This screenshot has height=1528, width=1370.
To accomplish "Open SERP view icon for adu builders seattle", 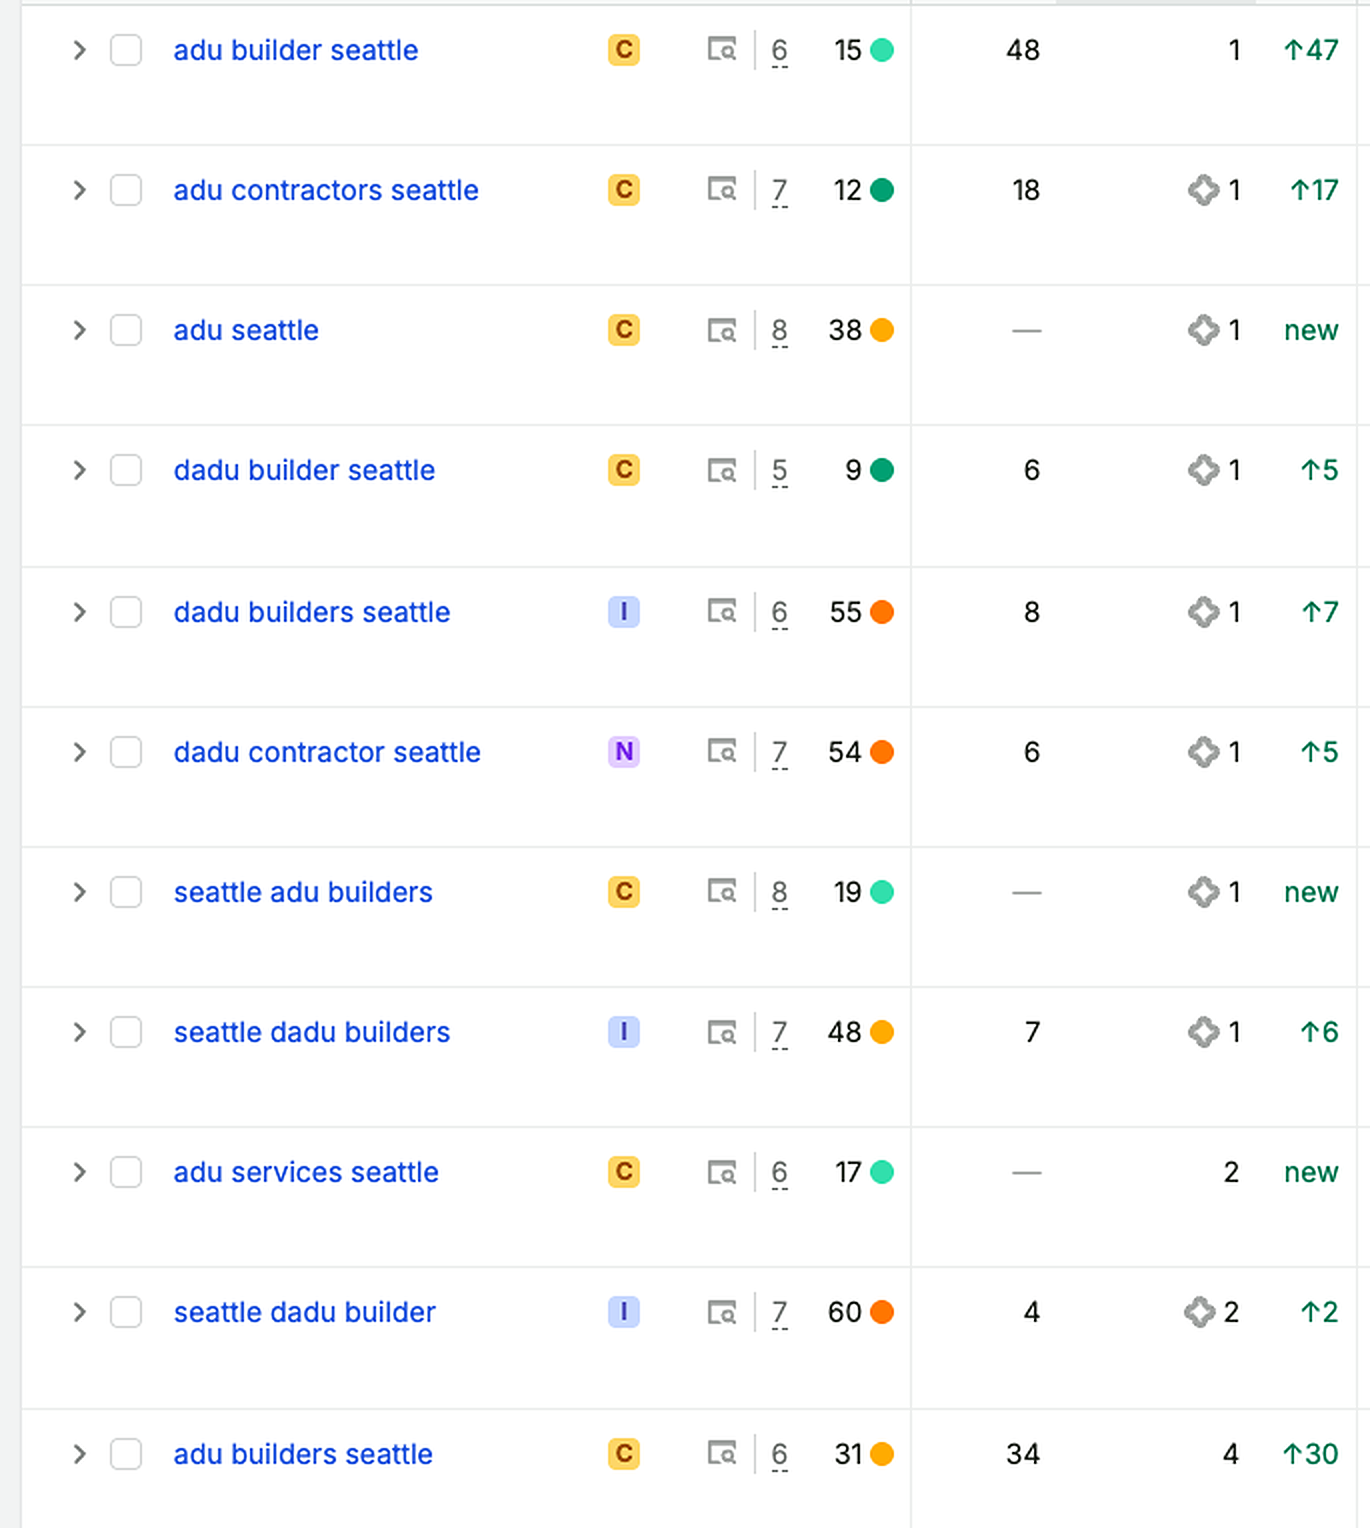I will 722,1454.
